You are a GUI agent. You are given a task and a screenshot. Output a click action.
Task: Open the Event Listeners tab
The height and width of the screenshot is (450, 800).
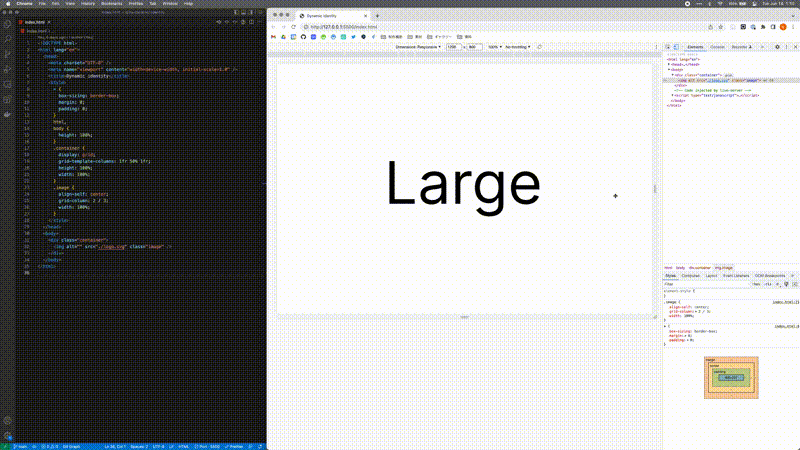point(736,276)
